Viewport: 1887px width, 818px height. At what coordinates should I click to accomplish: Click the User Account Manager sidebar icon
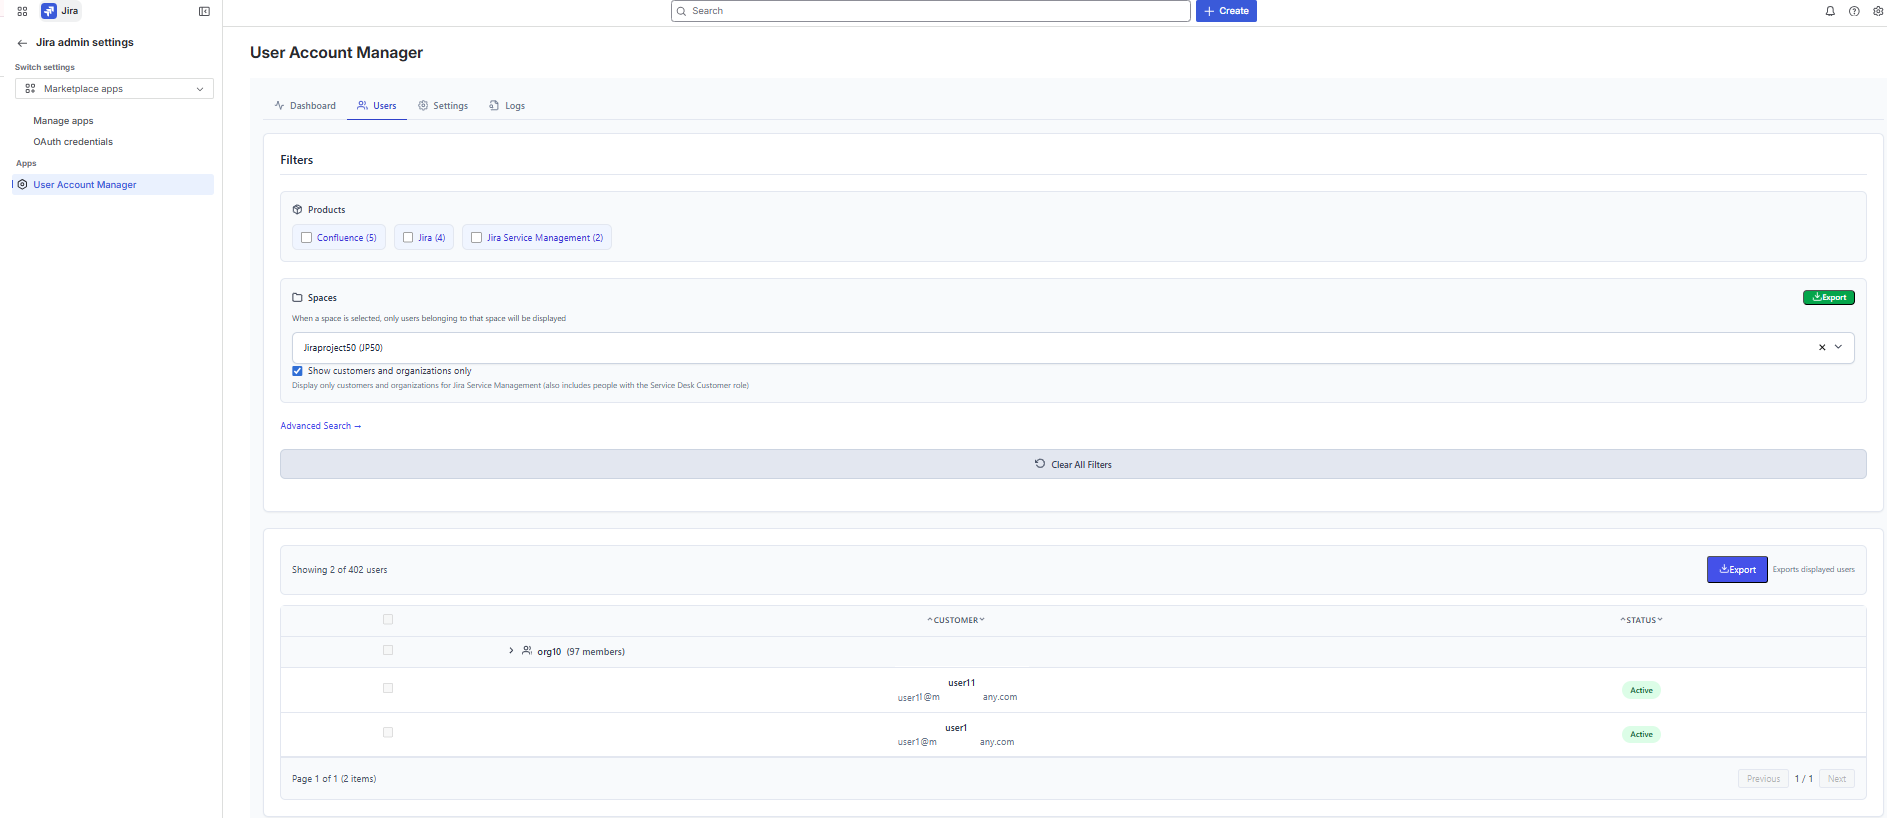point(23,184)
